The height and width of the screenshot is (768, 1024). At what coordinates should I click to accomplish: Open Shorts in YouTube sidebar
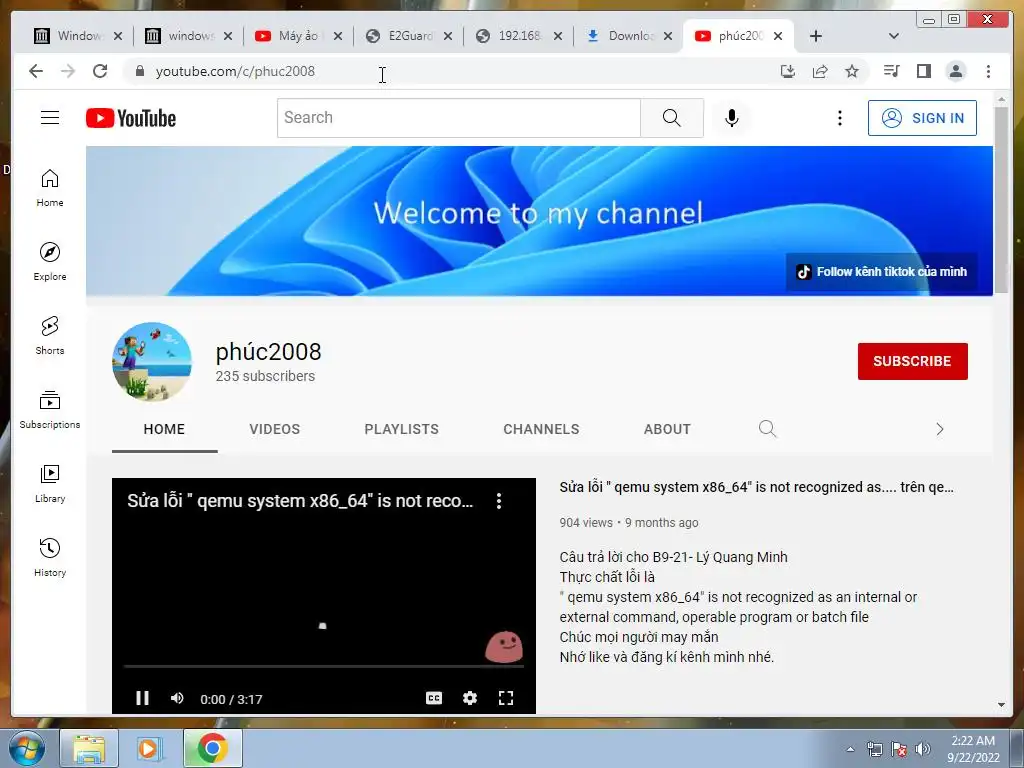[50, 336]
